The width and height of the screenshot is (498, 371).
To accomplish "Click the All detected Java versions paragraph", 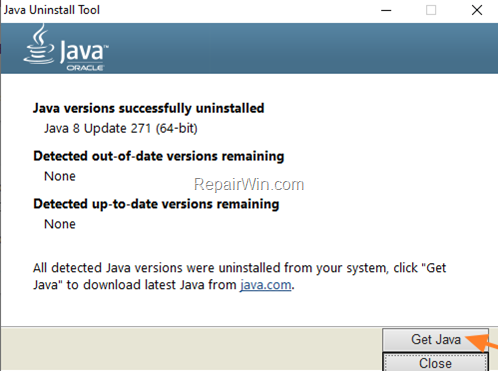I will [239, 276].
